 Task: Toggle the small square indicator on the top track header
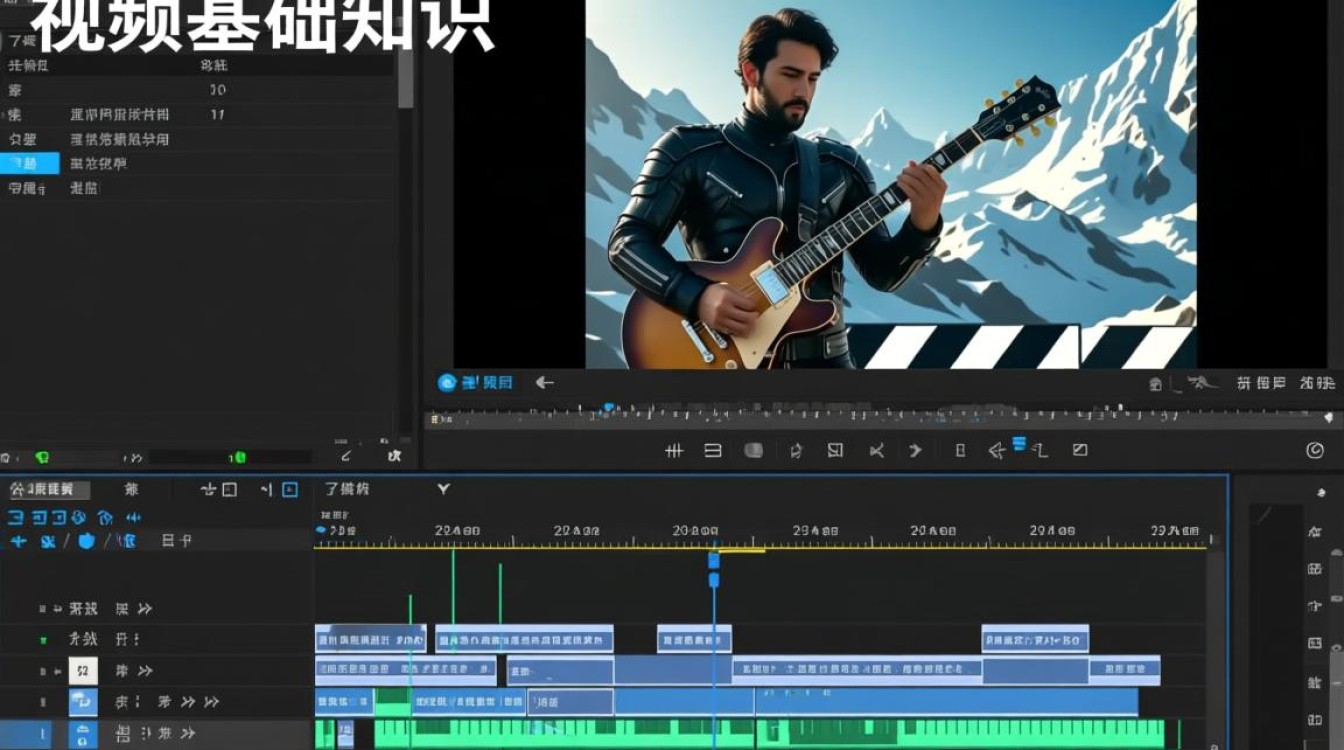[43, 608]
